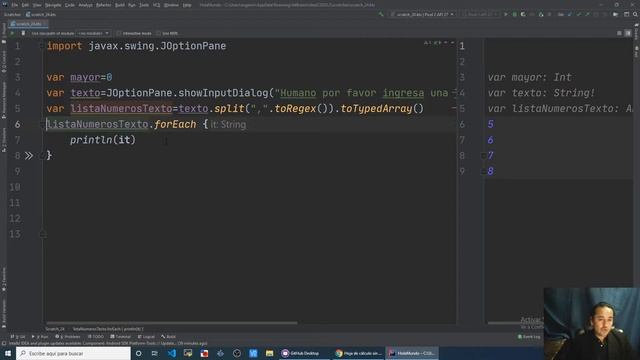
Task: Click the Git update project arrow icon
Action: pos(570,14)
